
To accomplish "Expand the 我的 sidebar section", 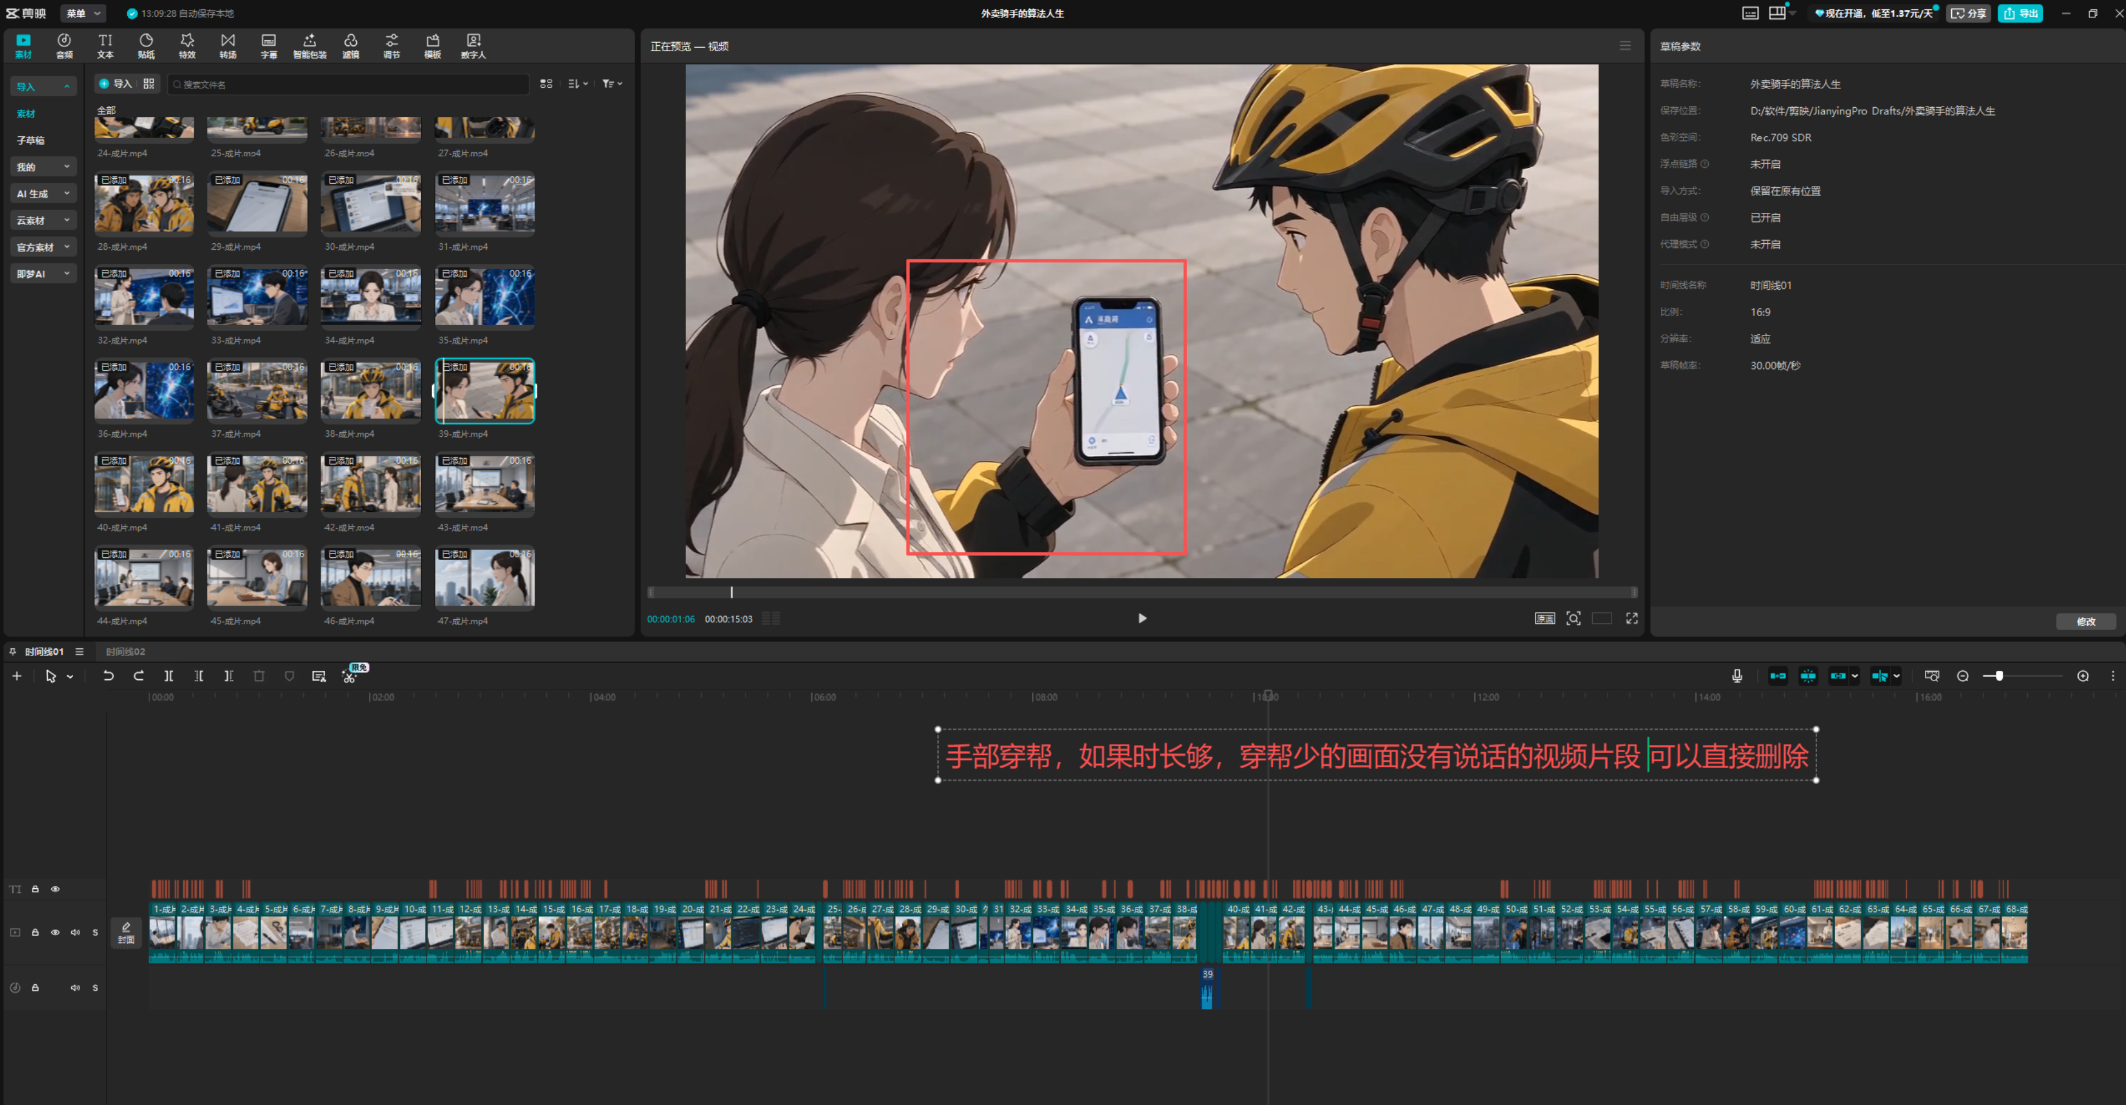I will point(43,167).
